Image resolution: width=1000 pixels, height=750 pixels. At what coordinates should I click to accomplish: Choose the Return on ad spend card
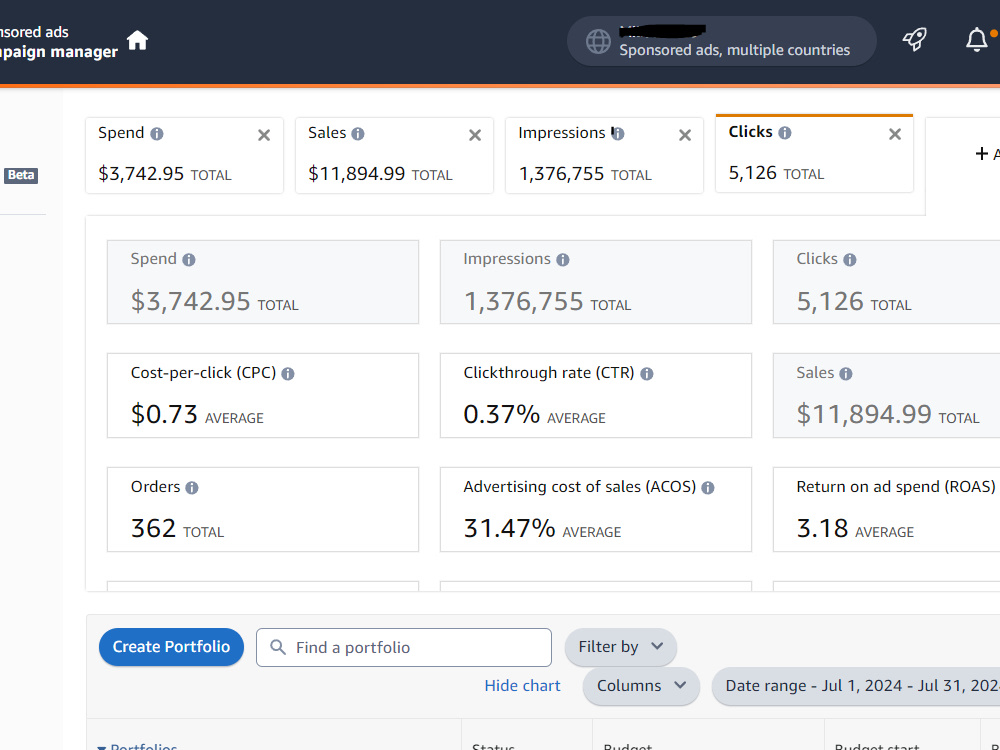tap(886, 510)
